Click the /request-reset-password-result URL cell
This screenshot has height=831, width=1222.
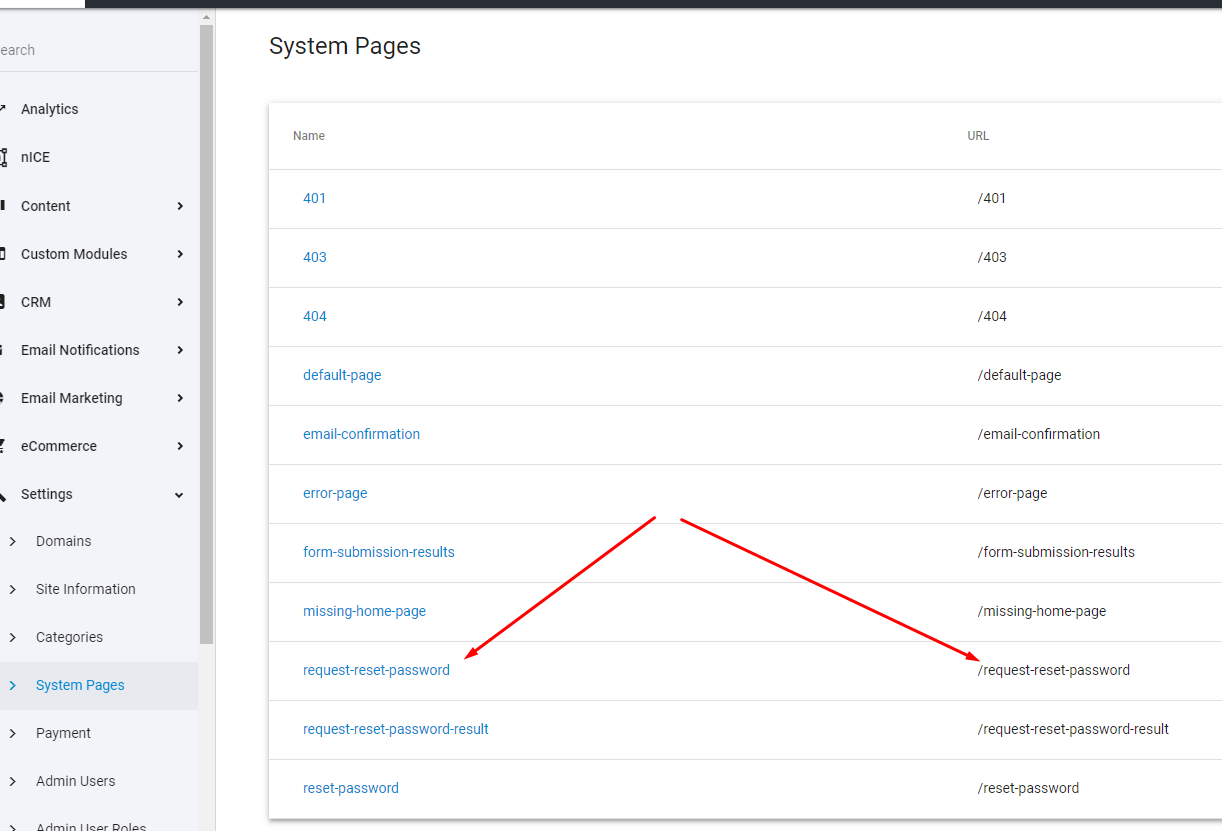click(x=1073, y=729)
